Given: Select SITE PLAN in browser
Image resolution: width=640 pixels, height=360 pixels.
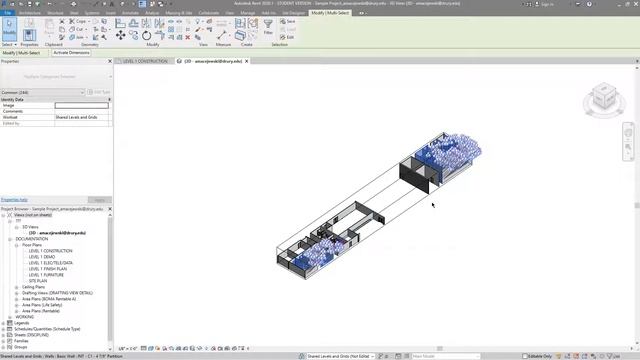Looking at the screenshot, I should (38, 281).
